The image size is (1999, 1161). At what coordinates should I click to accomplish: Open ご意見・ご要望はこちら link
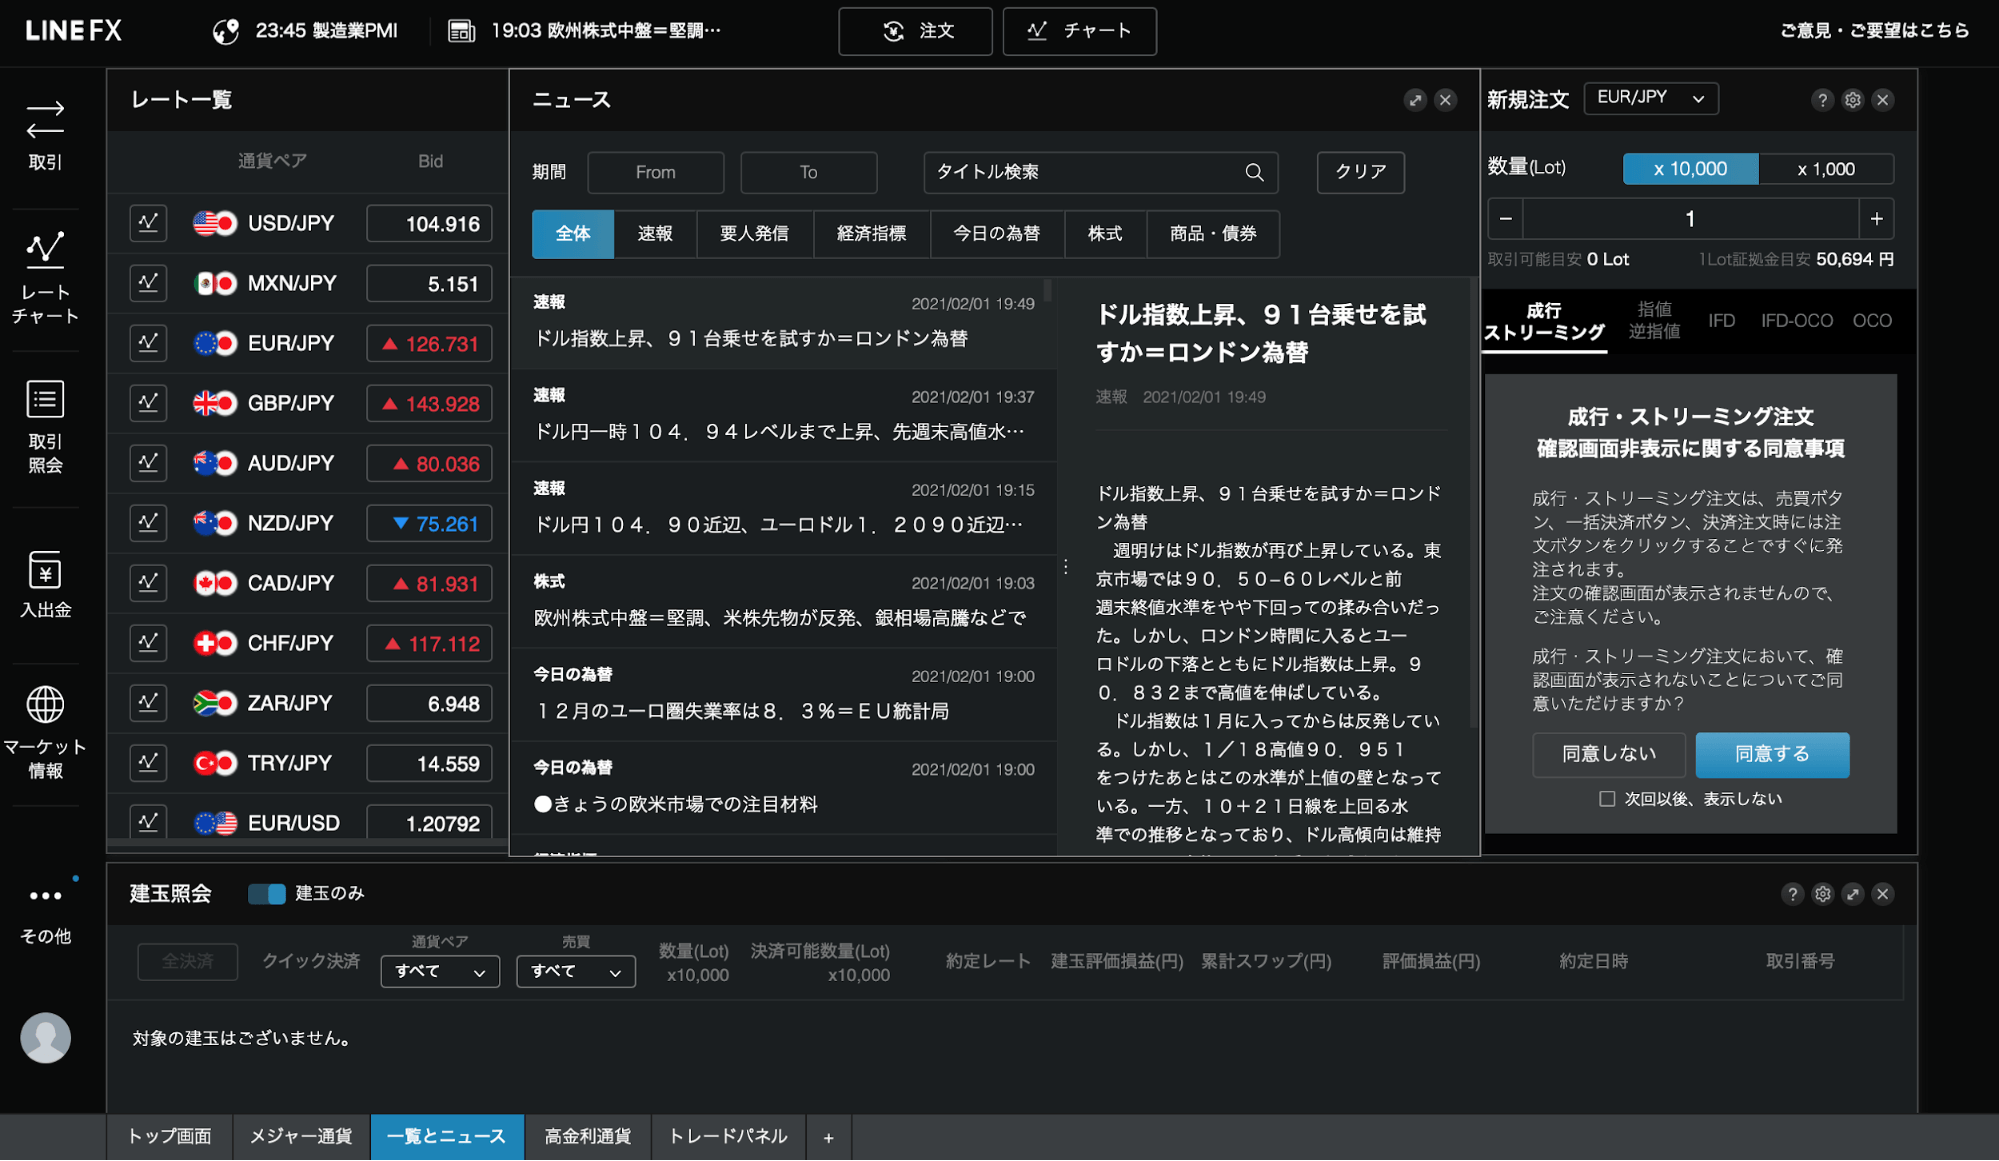(1875, 31)
